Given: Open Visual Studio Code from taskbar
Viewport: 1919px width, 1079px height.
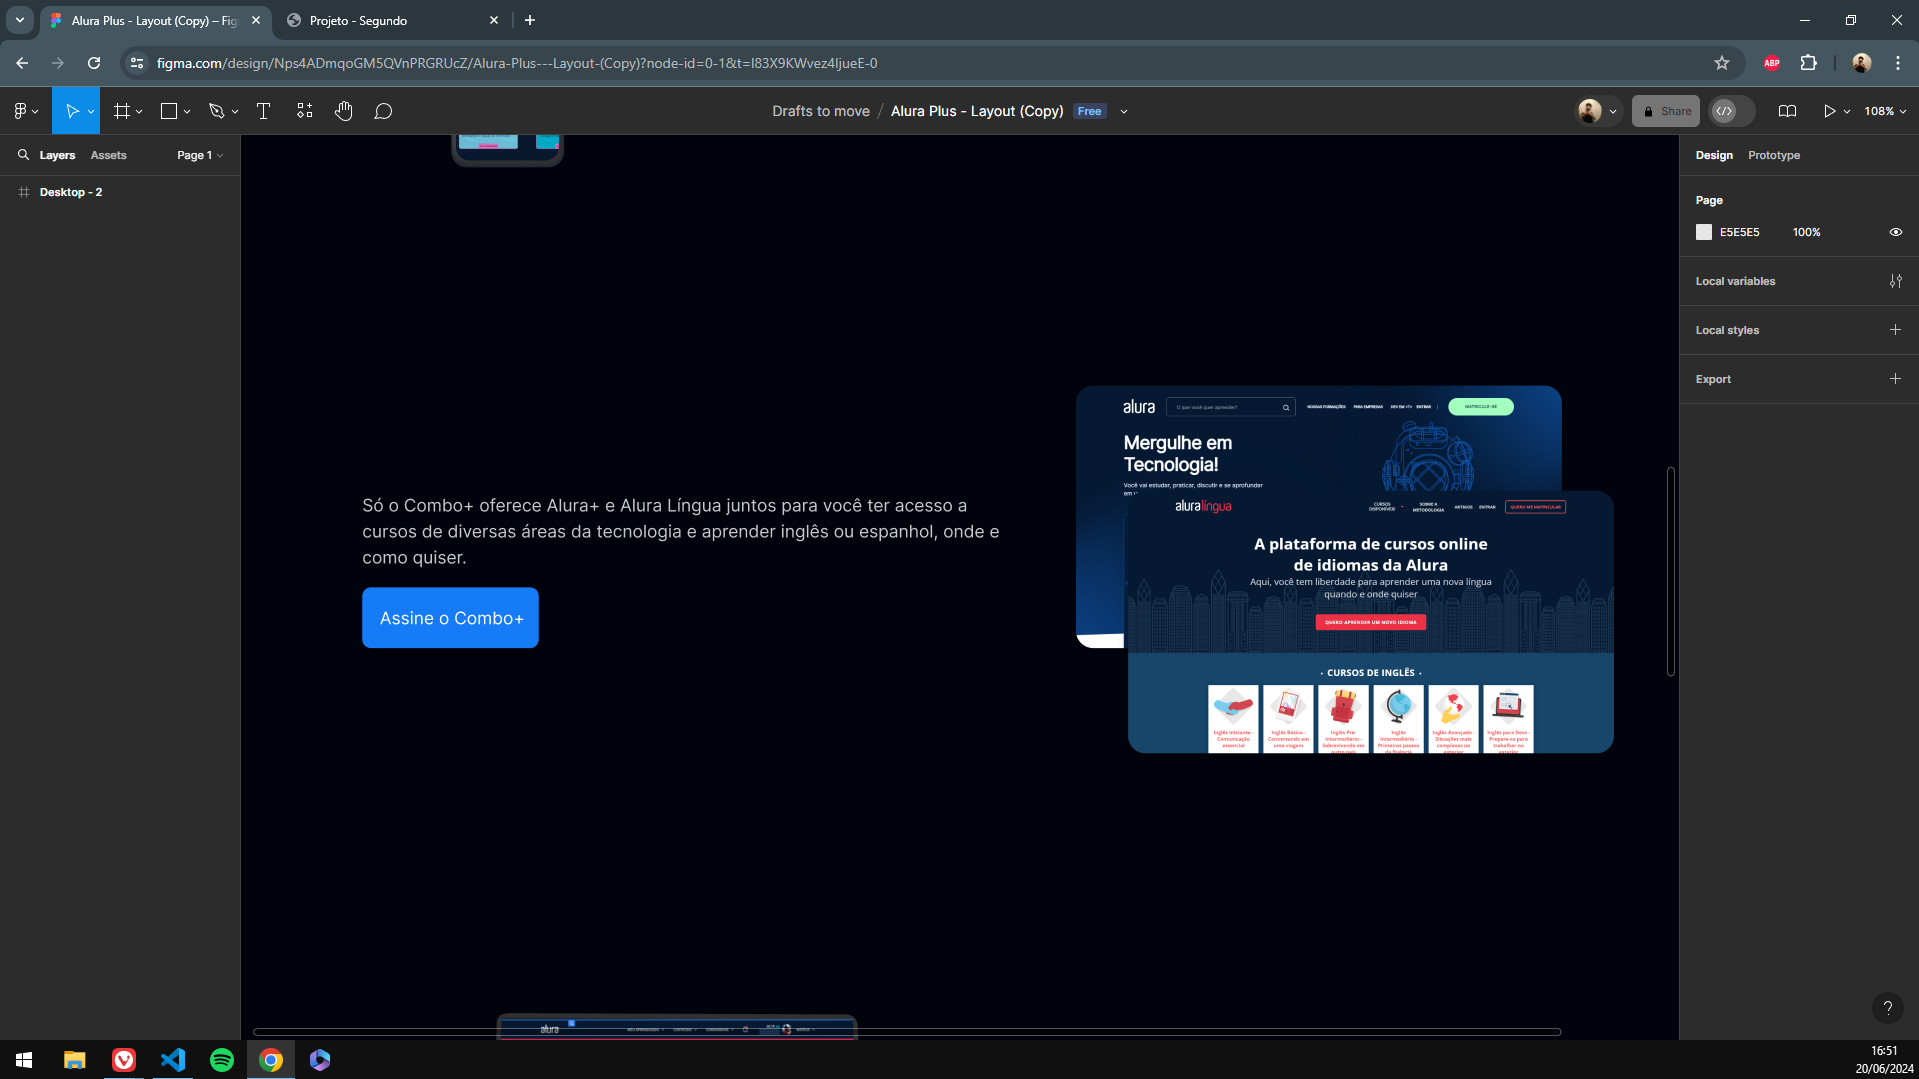Looking at the screenshot, I should click(173, 1060).
